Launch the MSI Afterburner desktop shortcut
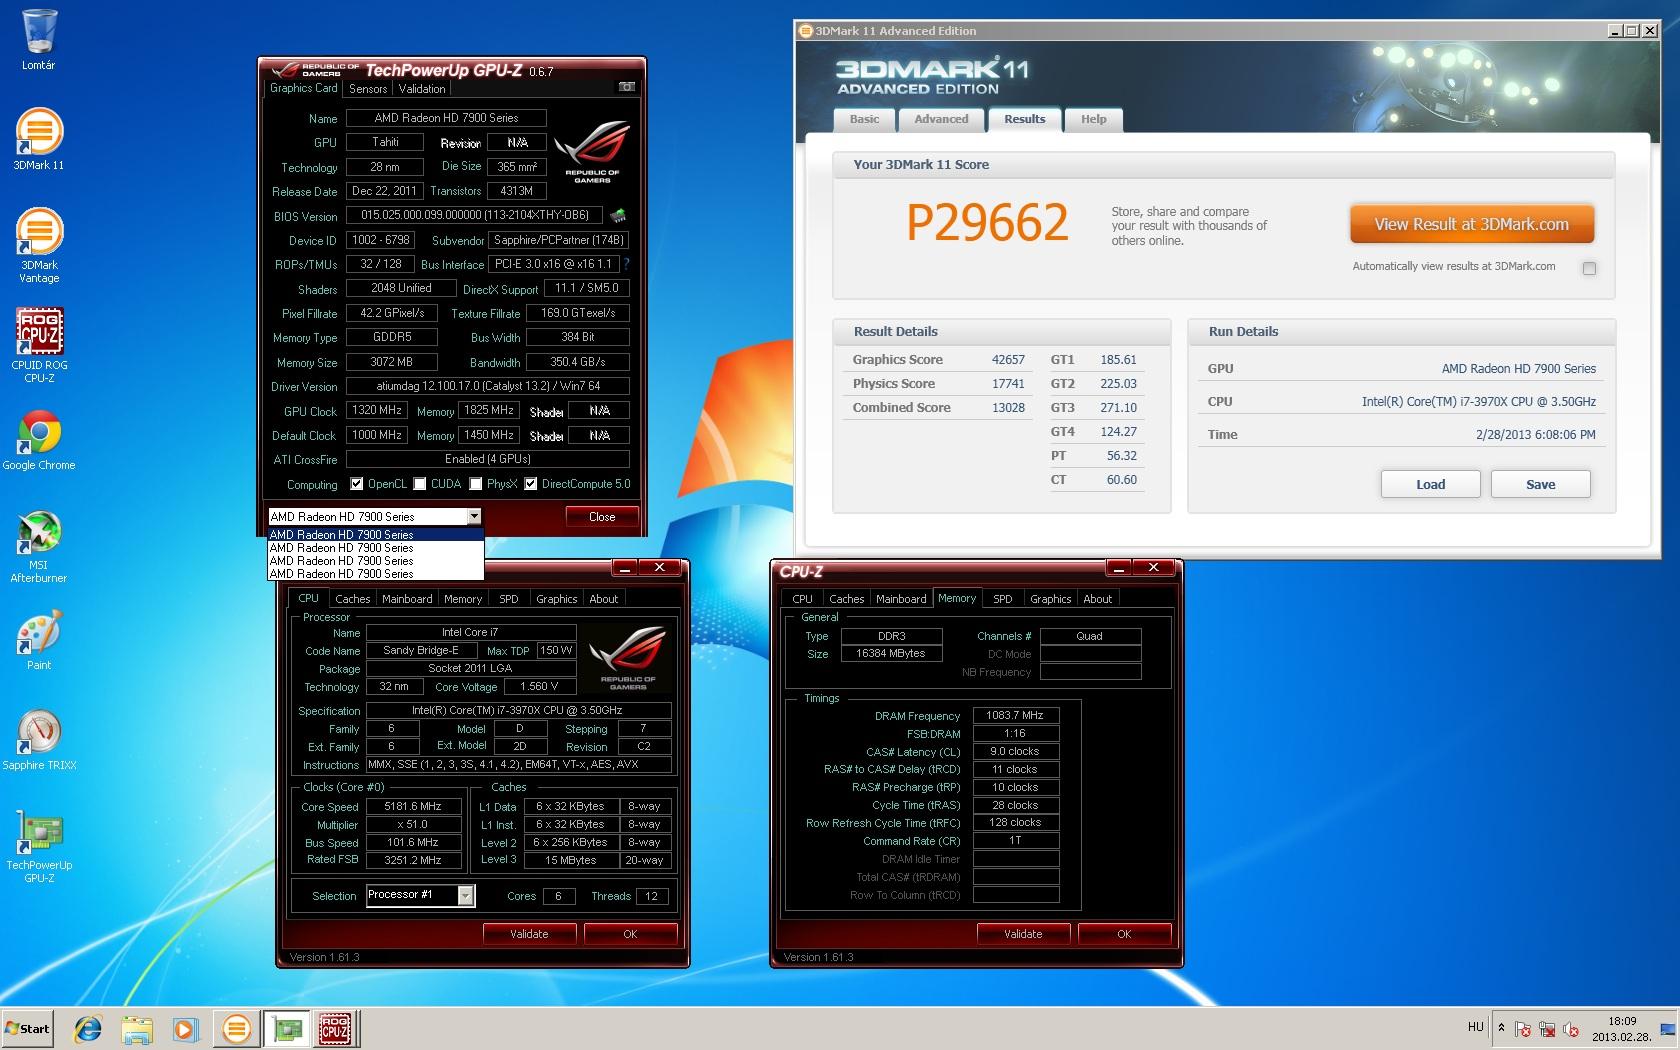Viewport: 1680px width, 1050px height. (39, 546)
